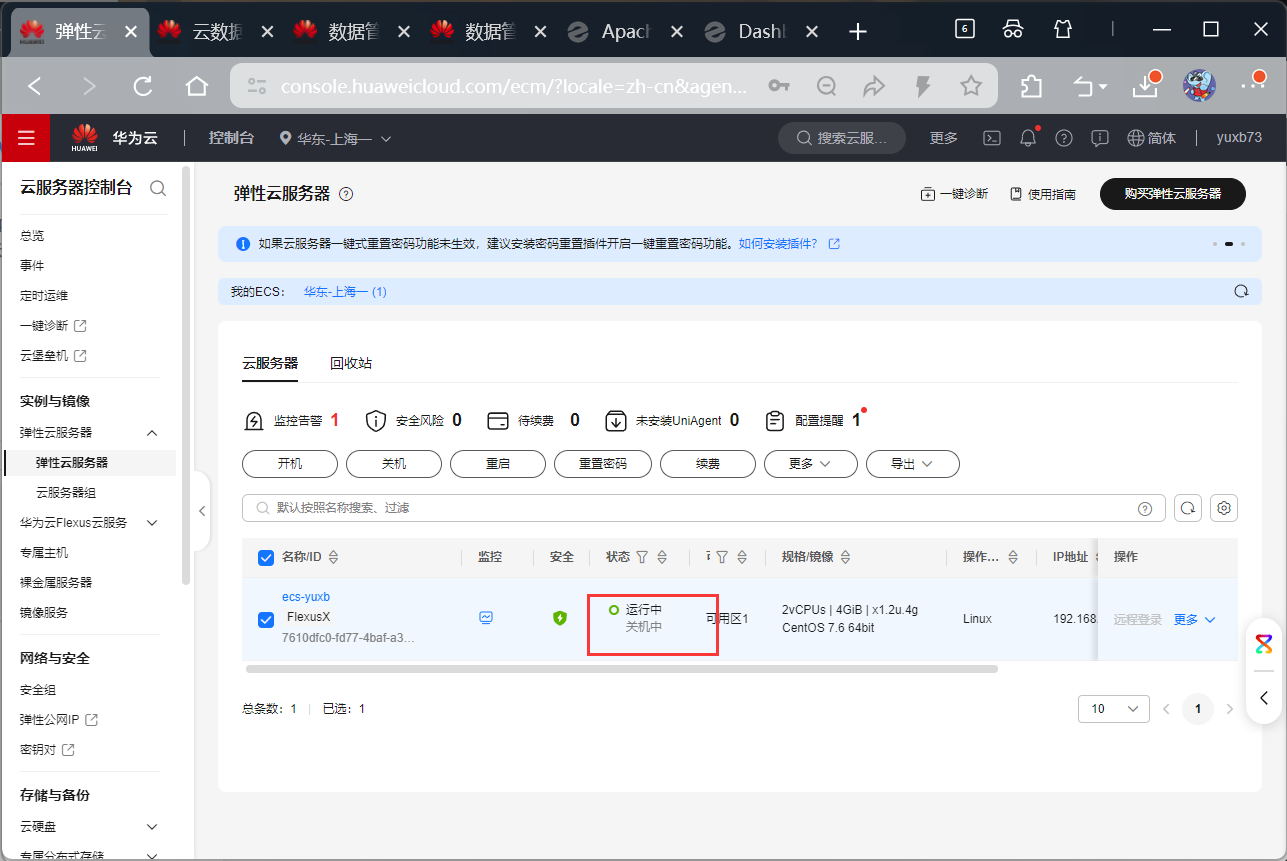Open 安全组 in sidebar
Screen dimensions: 1287x861
(38, 690)
